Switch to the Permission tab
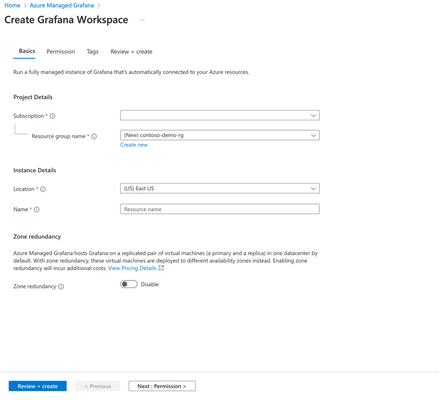The height and width of the screenshot is (400, 441). pyautogui.click(x=61, y=52)
